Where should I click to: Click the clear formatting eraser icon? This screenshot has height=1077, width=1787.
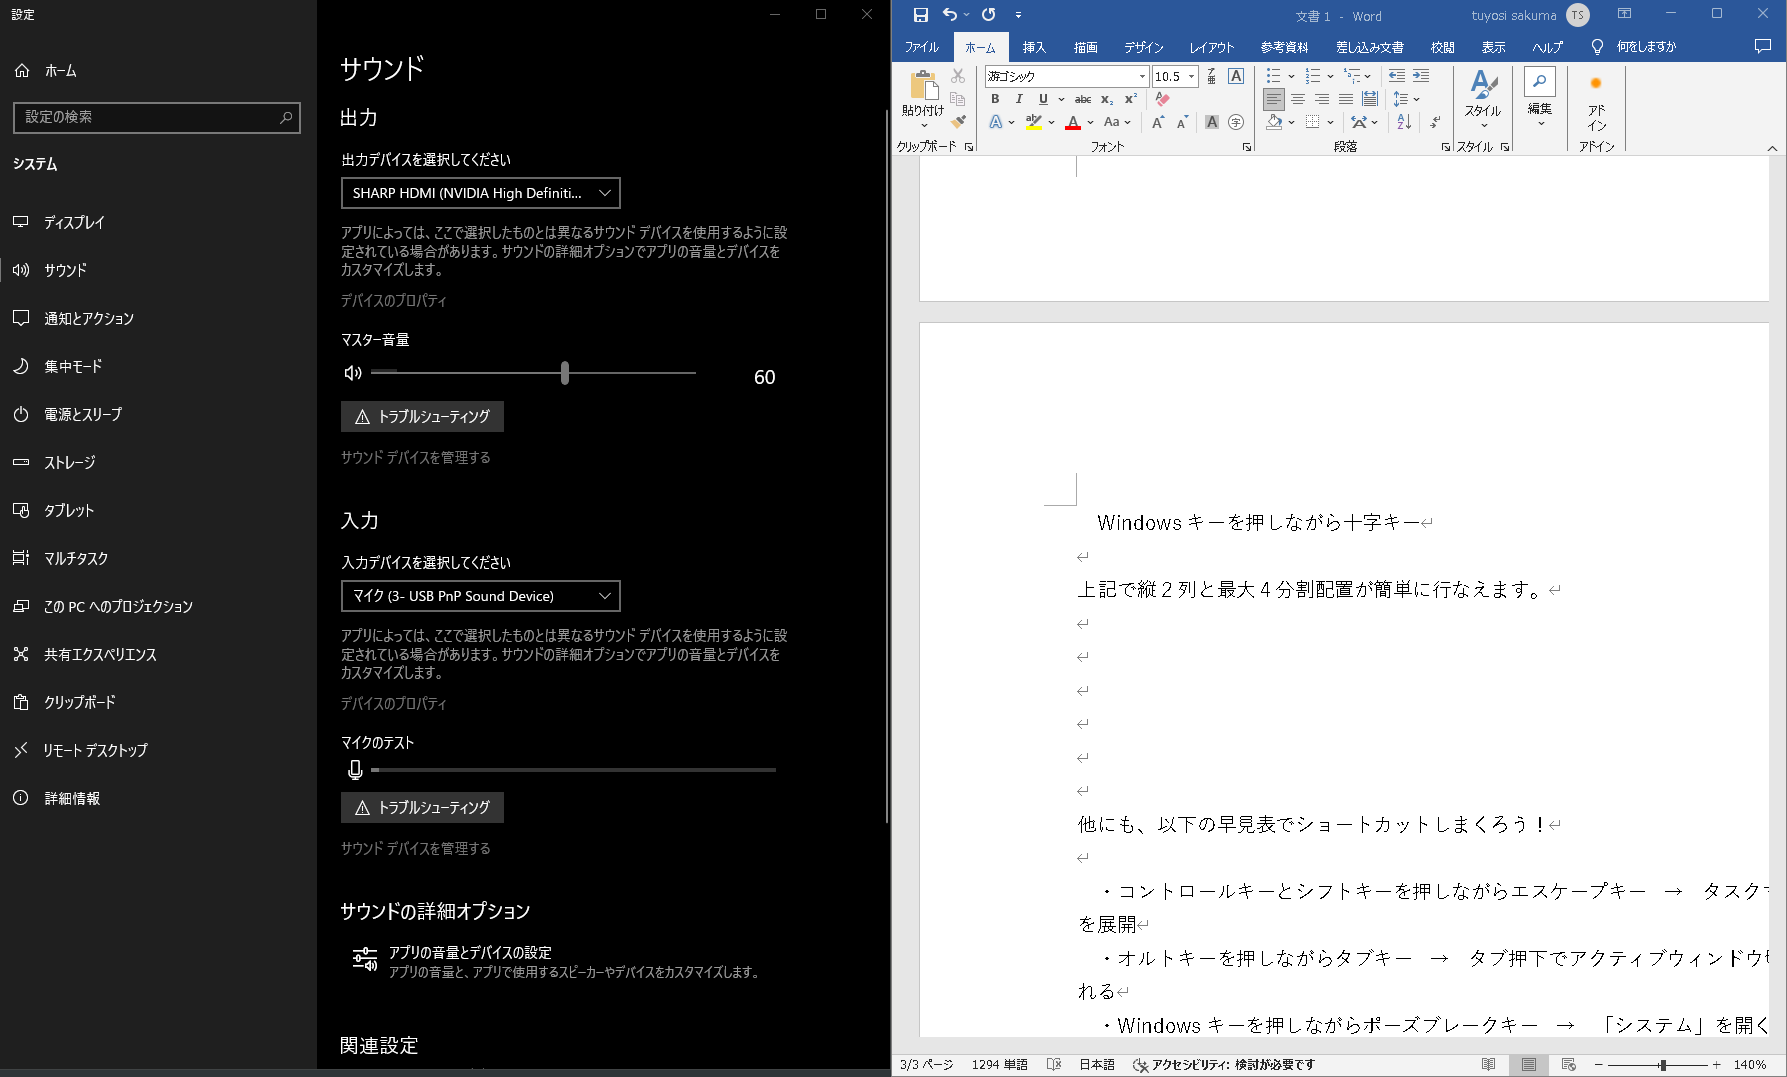pyautogui.click(x=1162, y=99)
